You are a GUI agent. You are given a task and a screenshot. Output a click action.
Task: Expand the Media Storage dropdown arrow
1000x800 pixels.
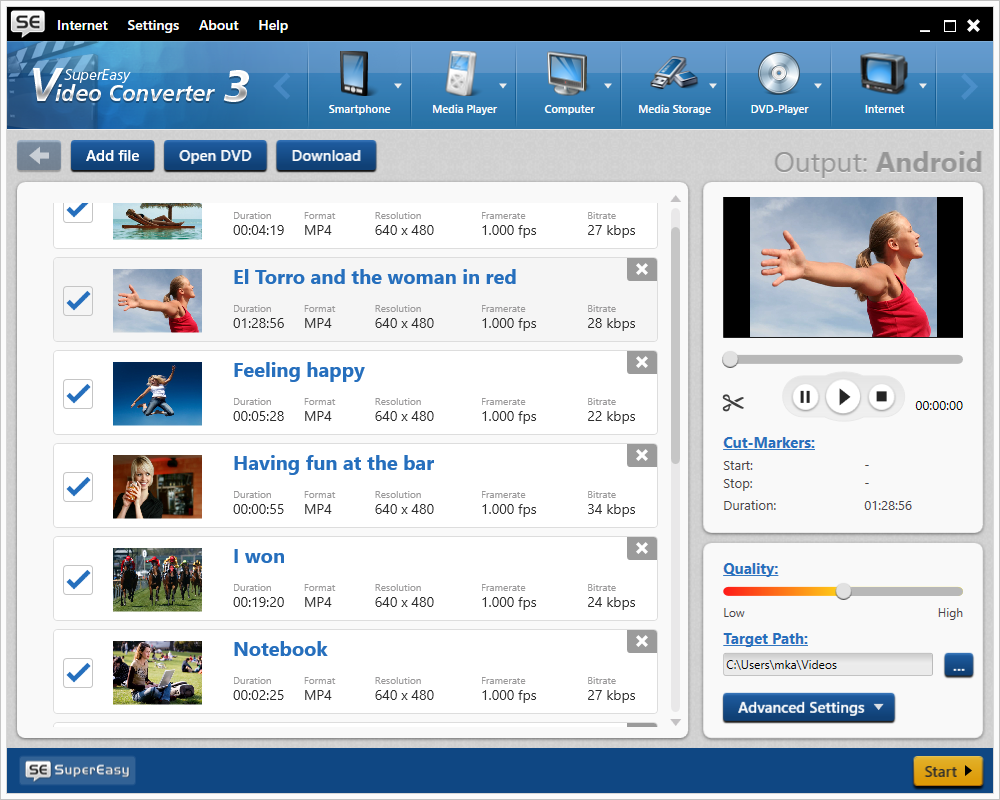tap(713, 85)
